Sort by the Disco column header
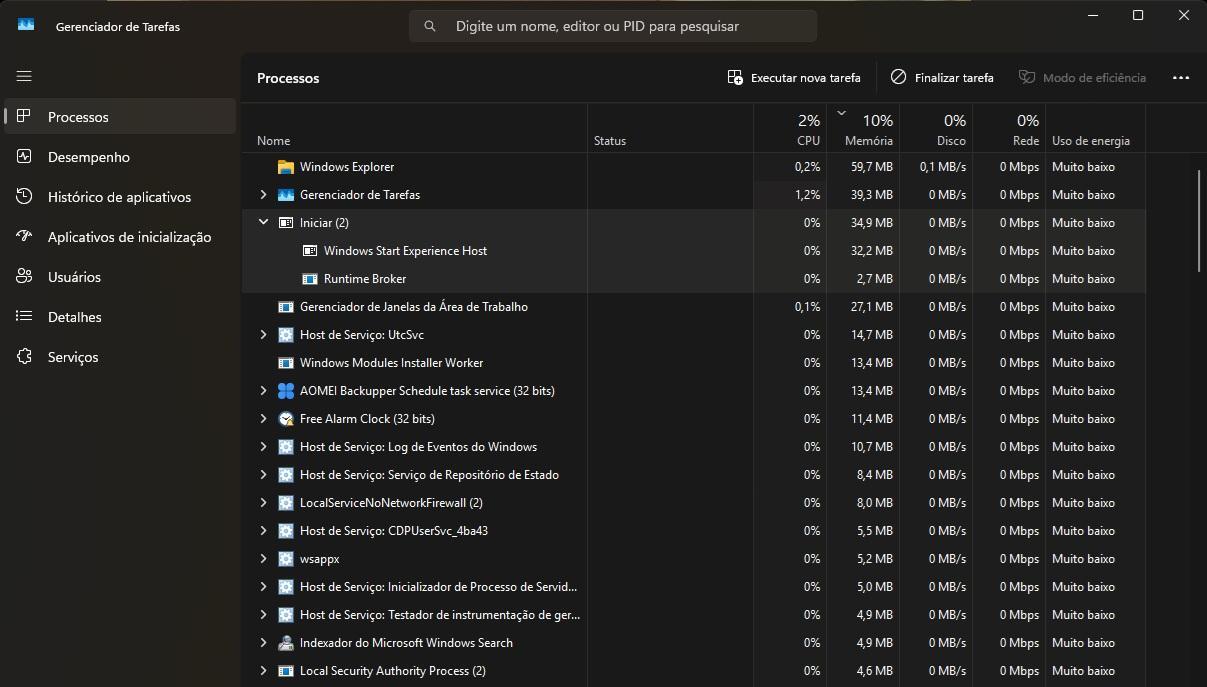This screenshot has width=1207, height=687. pyautogui.click(x=936, y=128)
